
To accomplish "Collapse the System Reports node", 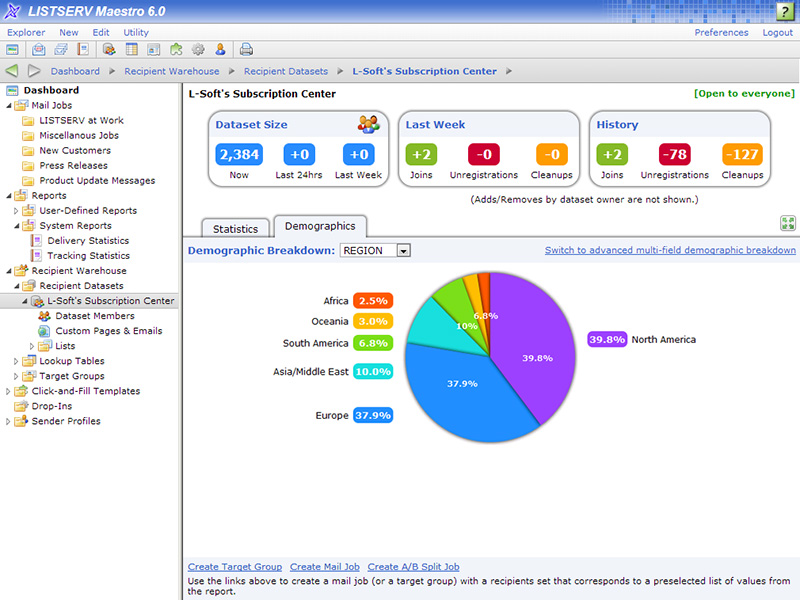I will coord(17,226).
